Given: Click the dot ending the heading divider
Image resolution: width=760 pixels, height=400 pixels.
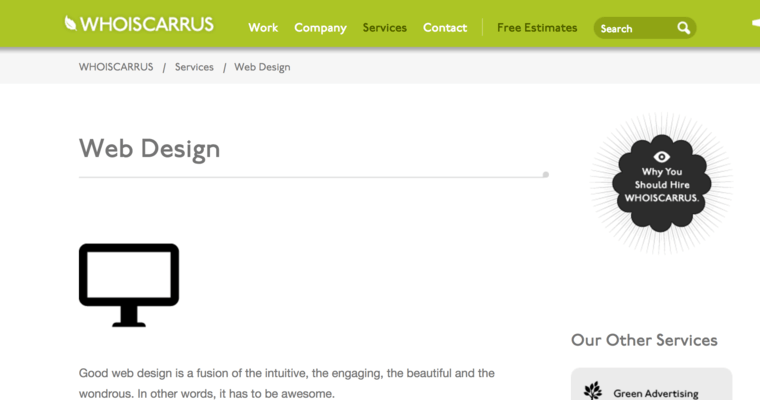Looking at the screenshot, I should (545, 175).
